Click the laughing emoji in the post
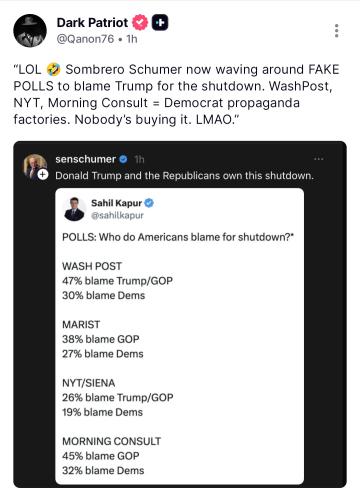This screenshot has width=360, height=500. tap(53, 69)
